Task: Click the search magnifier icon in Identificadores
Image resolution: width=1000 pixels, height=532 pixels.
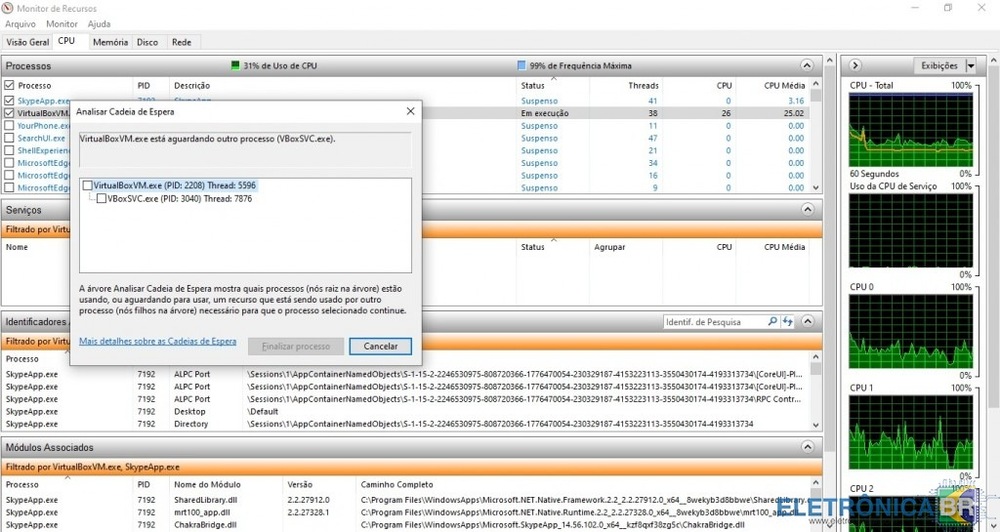Action: pyautogui.click(x=772, y=322)
